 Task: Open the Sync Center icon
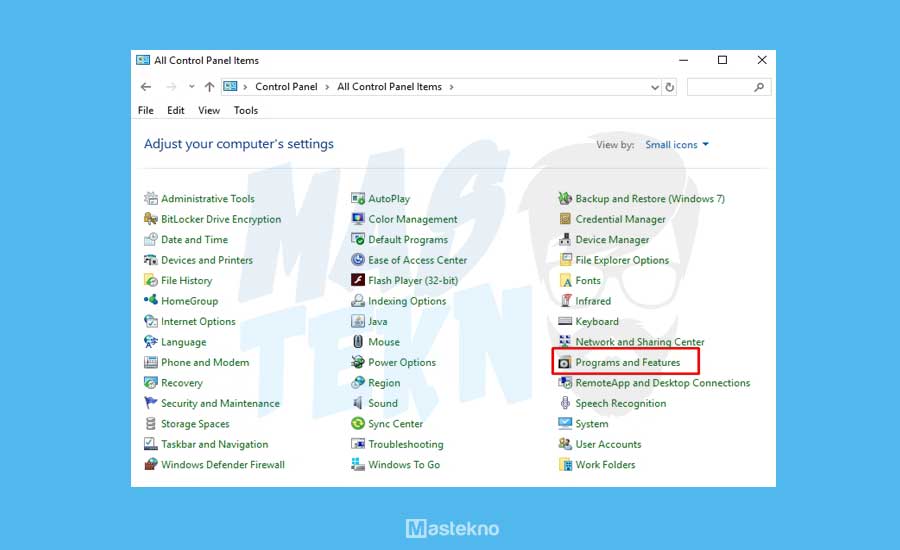pyautogui.click(x=358, y=424)
